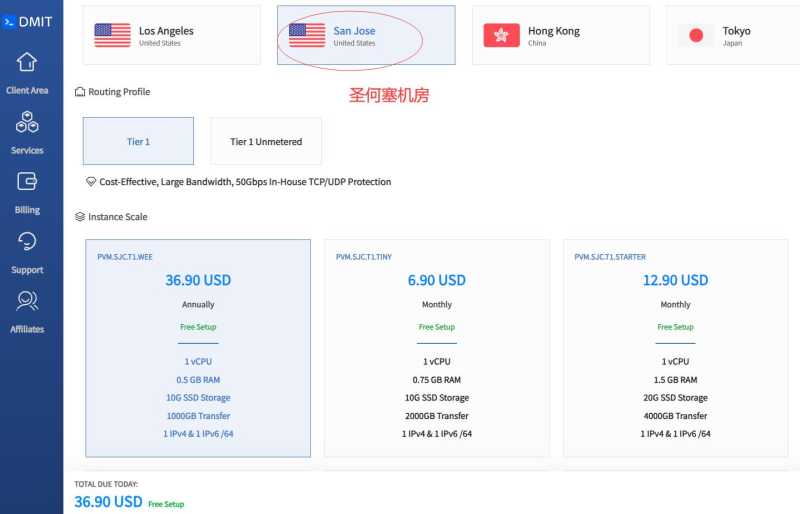Screen dimensions: 800x514
Task: Click the diamond icon beside Cost-Effective text
Action: 91,182
